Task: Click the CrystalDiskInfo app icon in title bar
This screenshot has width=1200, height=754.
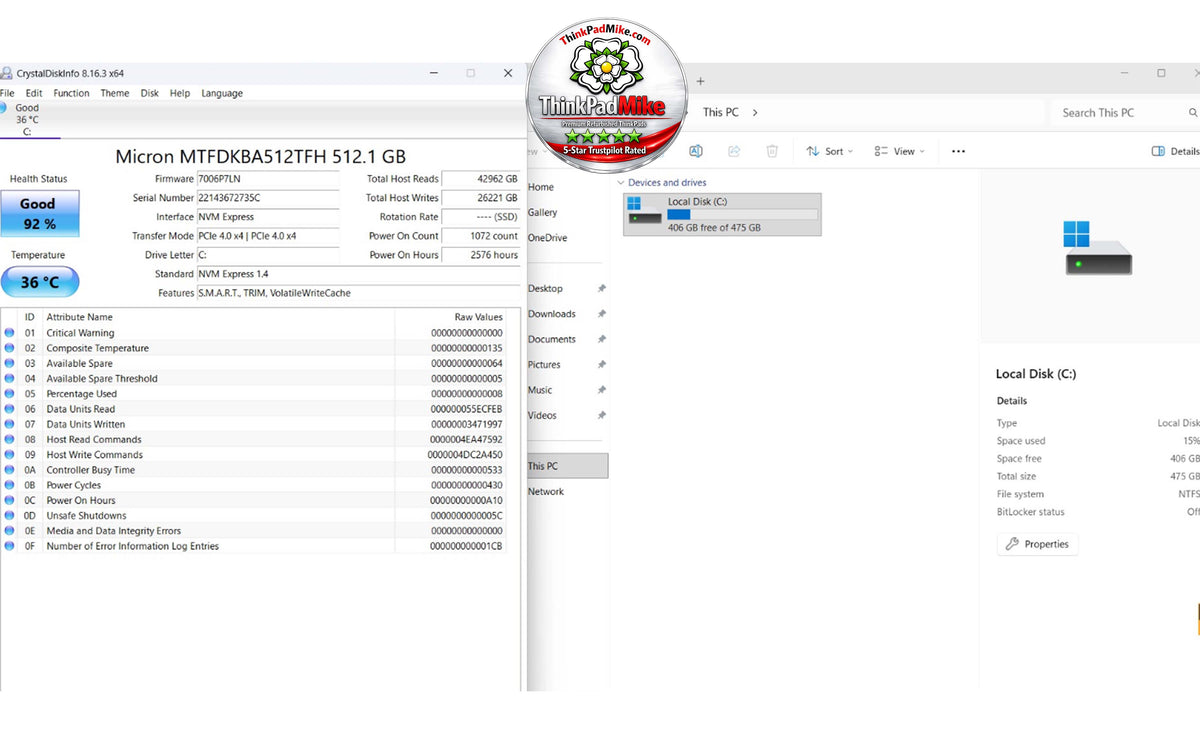Action: click(6, 73)
